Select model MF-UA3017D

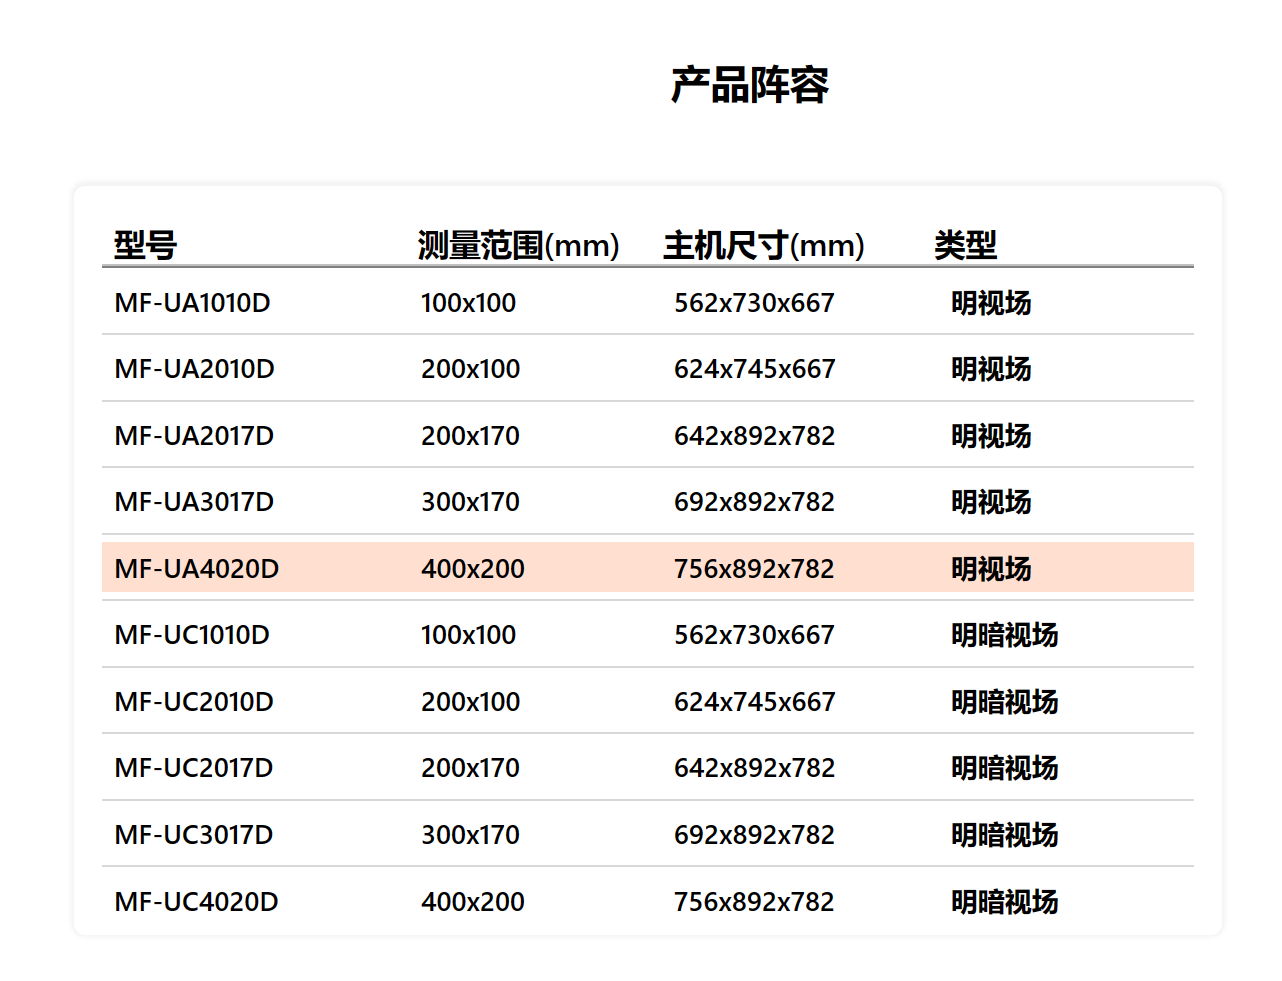pyautogui.click(x=194, y=502)
